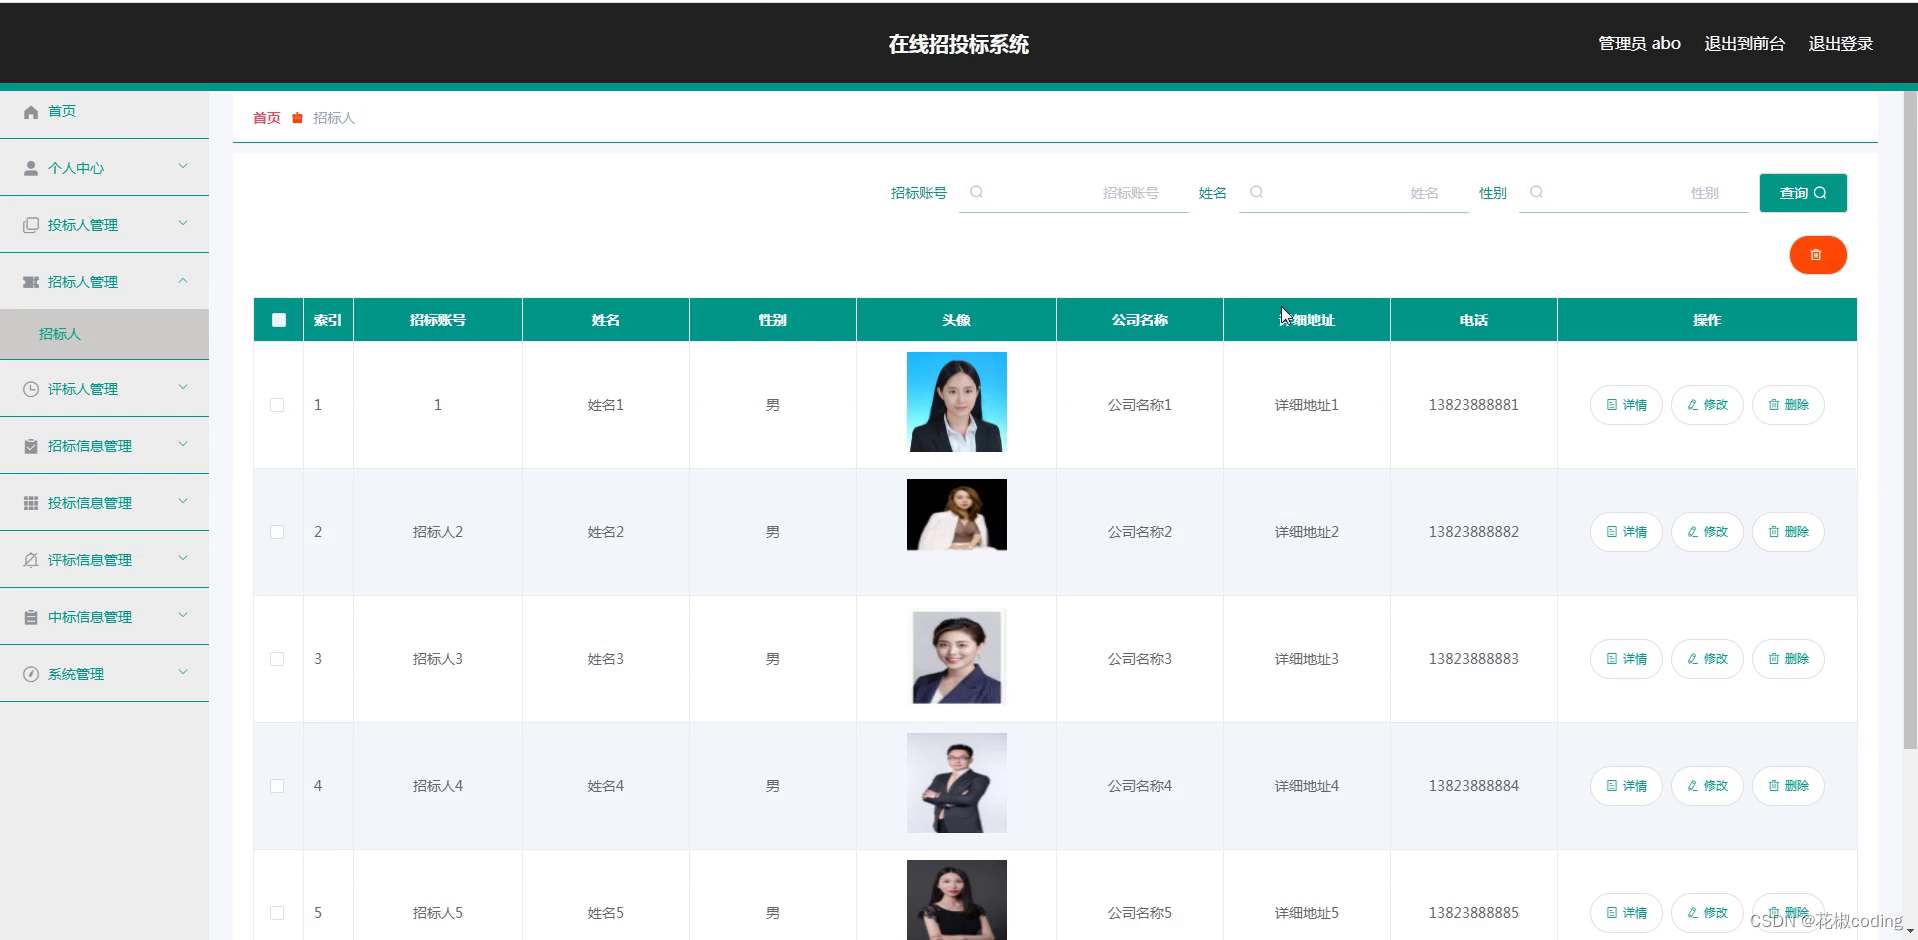This screenshot has height=940, width=1918.
Task: Expand the 投标信息管理 chevron
Action: point(183,501)
